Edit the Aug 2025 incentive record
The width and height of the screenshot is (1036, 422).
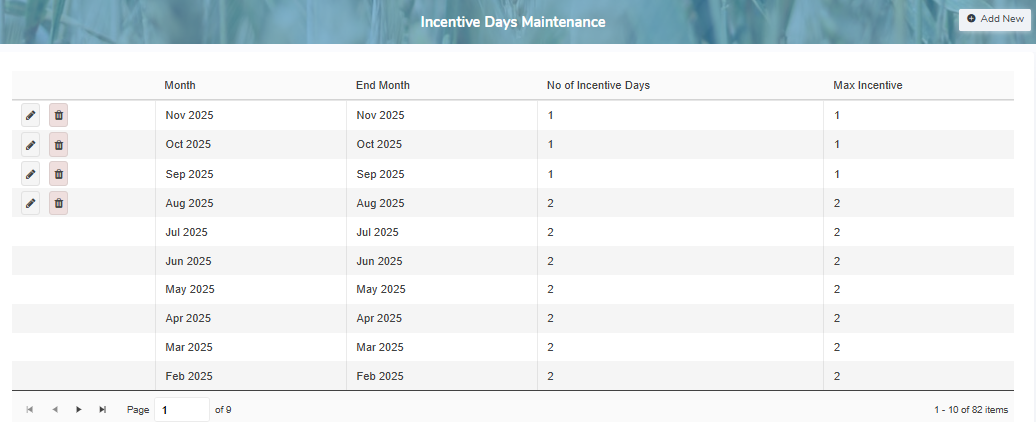pos(31,203)
